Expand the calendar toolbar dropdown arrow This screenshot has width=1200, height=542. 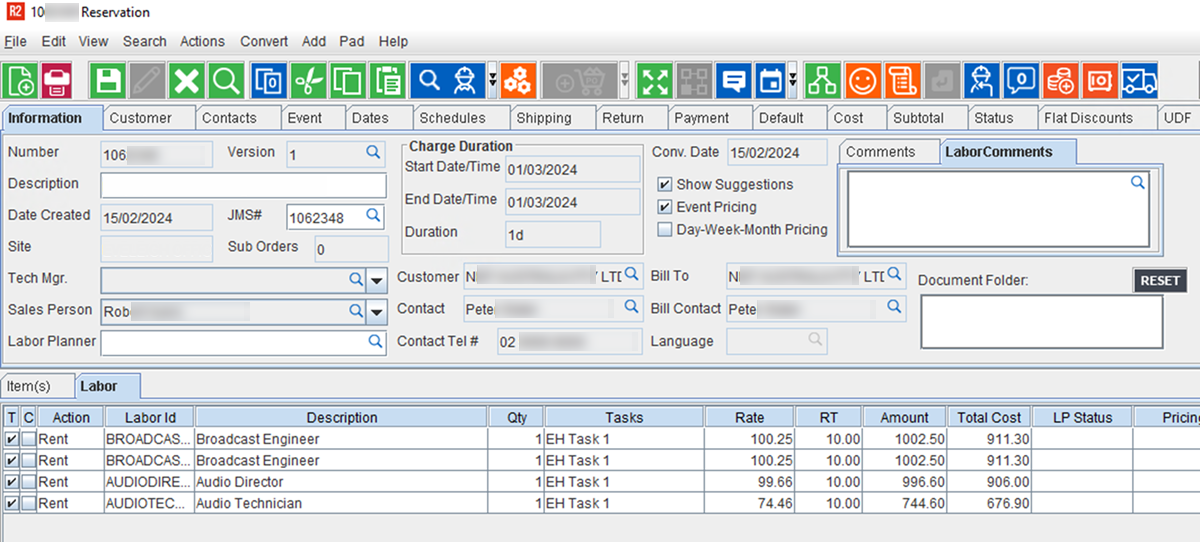click(x=793, y=80)
